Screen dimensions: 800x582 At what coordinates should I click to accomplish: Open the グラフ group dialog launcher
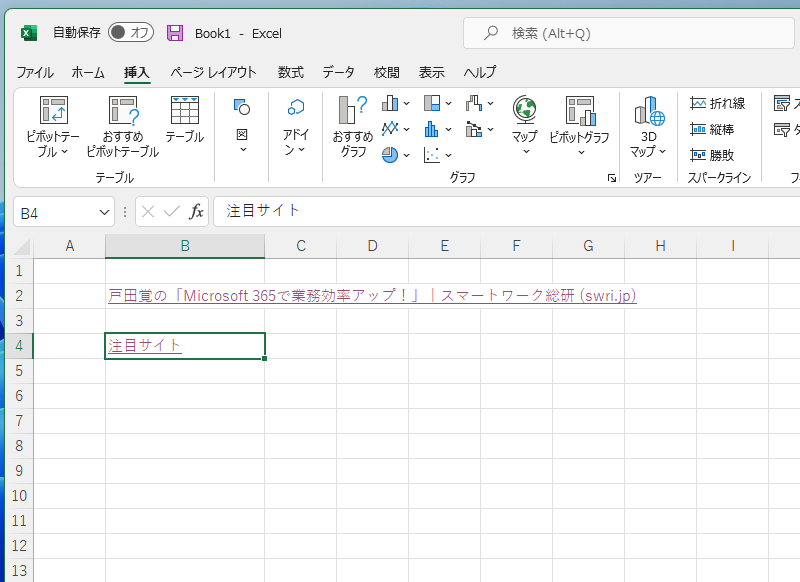pyautogui.click(x=611, y=178)
